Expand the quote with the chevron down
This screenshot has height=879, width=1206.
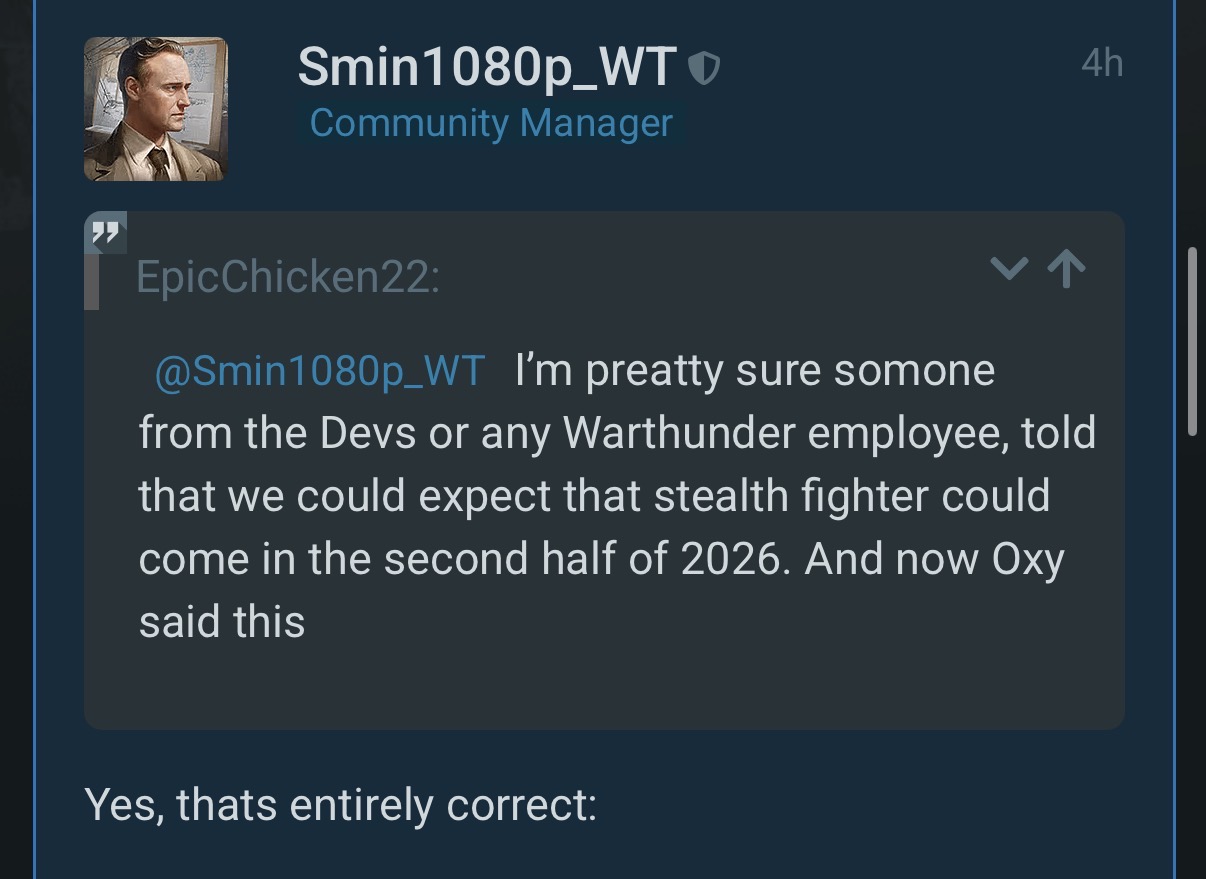(1008, 268)
